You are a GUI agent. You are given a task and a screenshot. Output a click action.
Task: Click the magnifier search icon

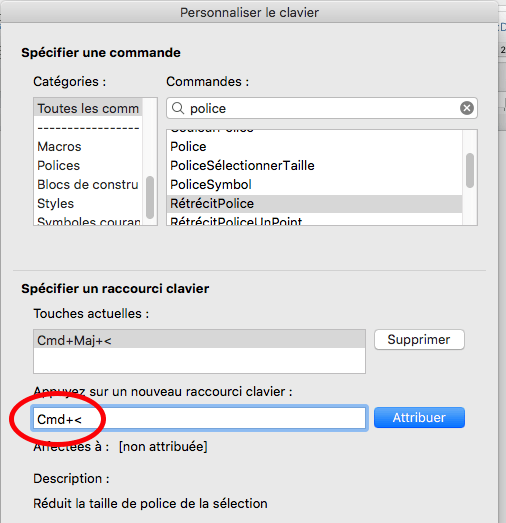tap(178, 108)
